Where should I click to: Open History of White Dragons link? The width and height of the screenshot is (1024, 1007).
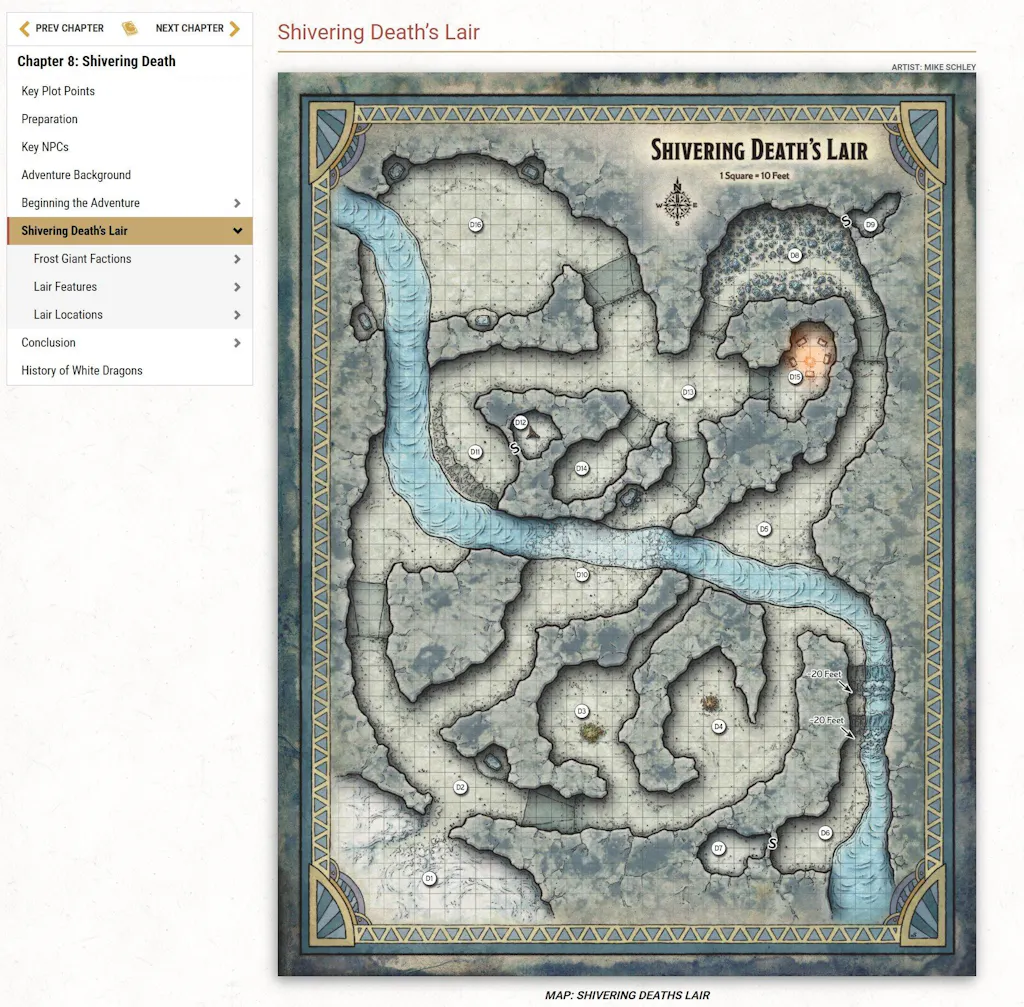(82, 370)
